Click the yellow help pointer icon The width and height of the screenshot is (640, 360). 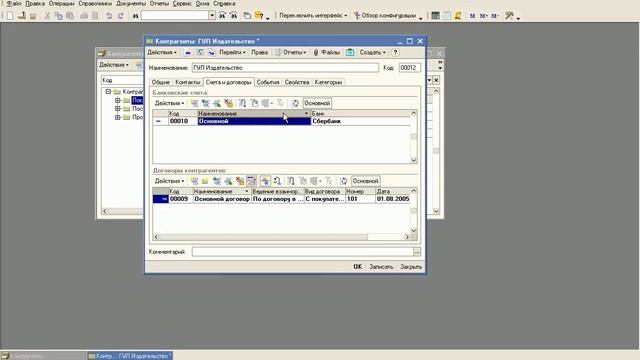tap(259, 16)
